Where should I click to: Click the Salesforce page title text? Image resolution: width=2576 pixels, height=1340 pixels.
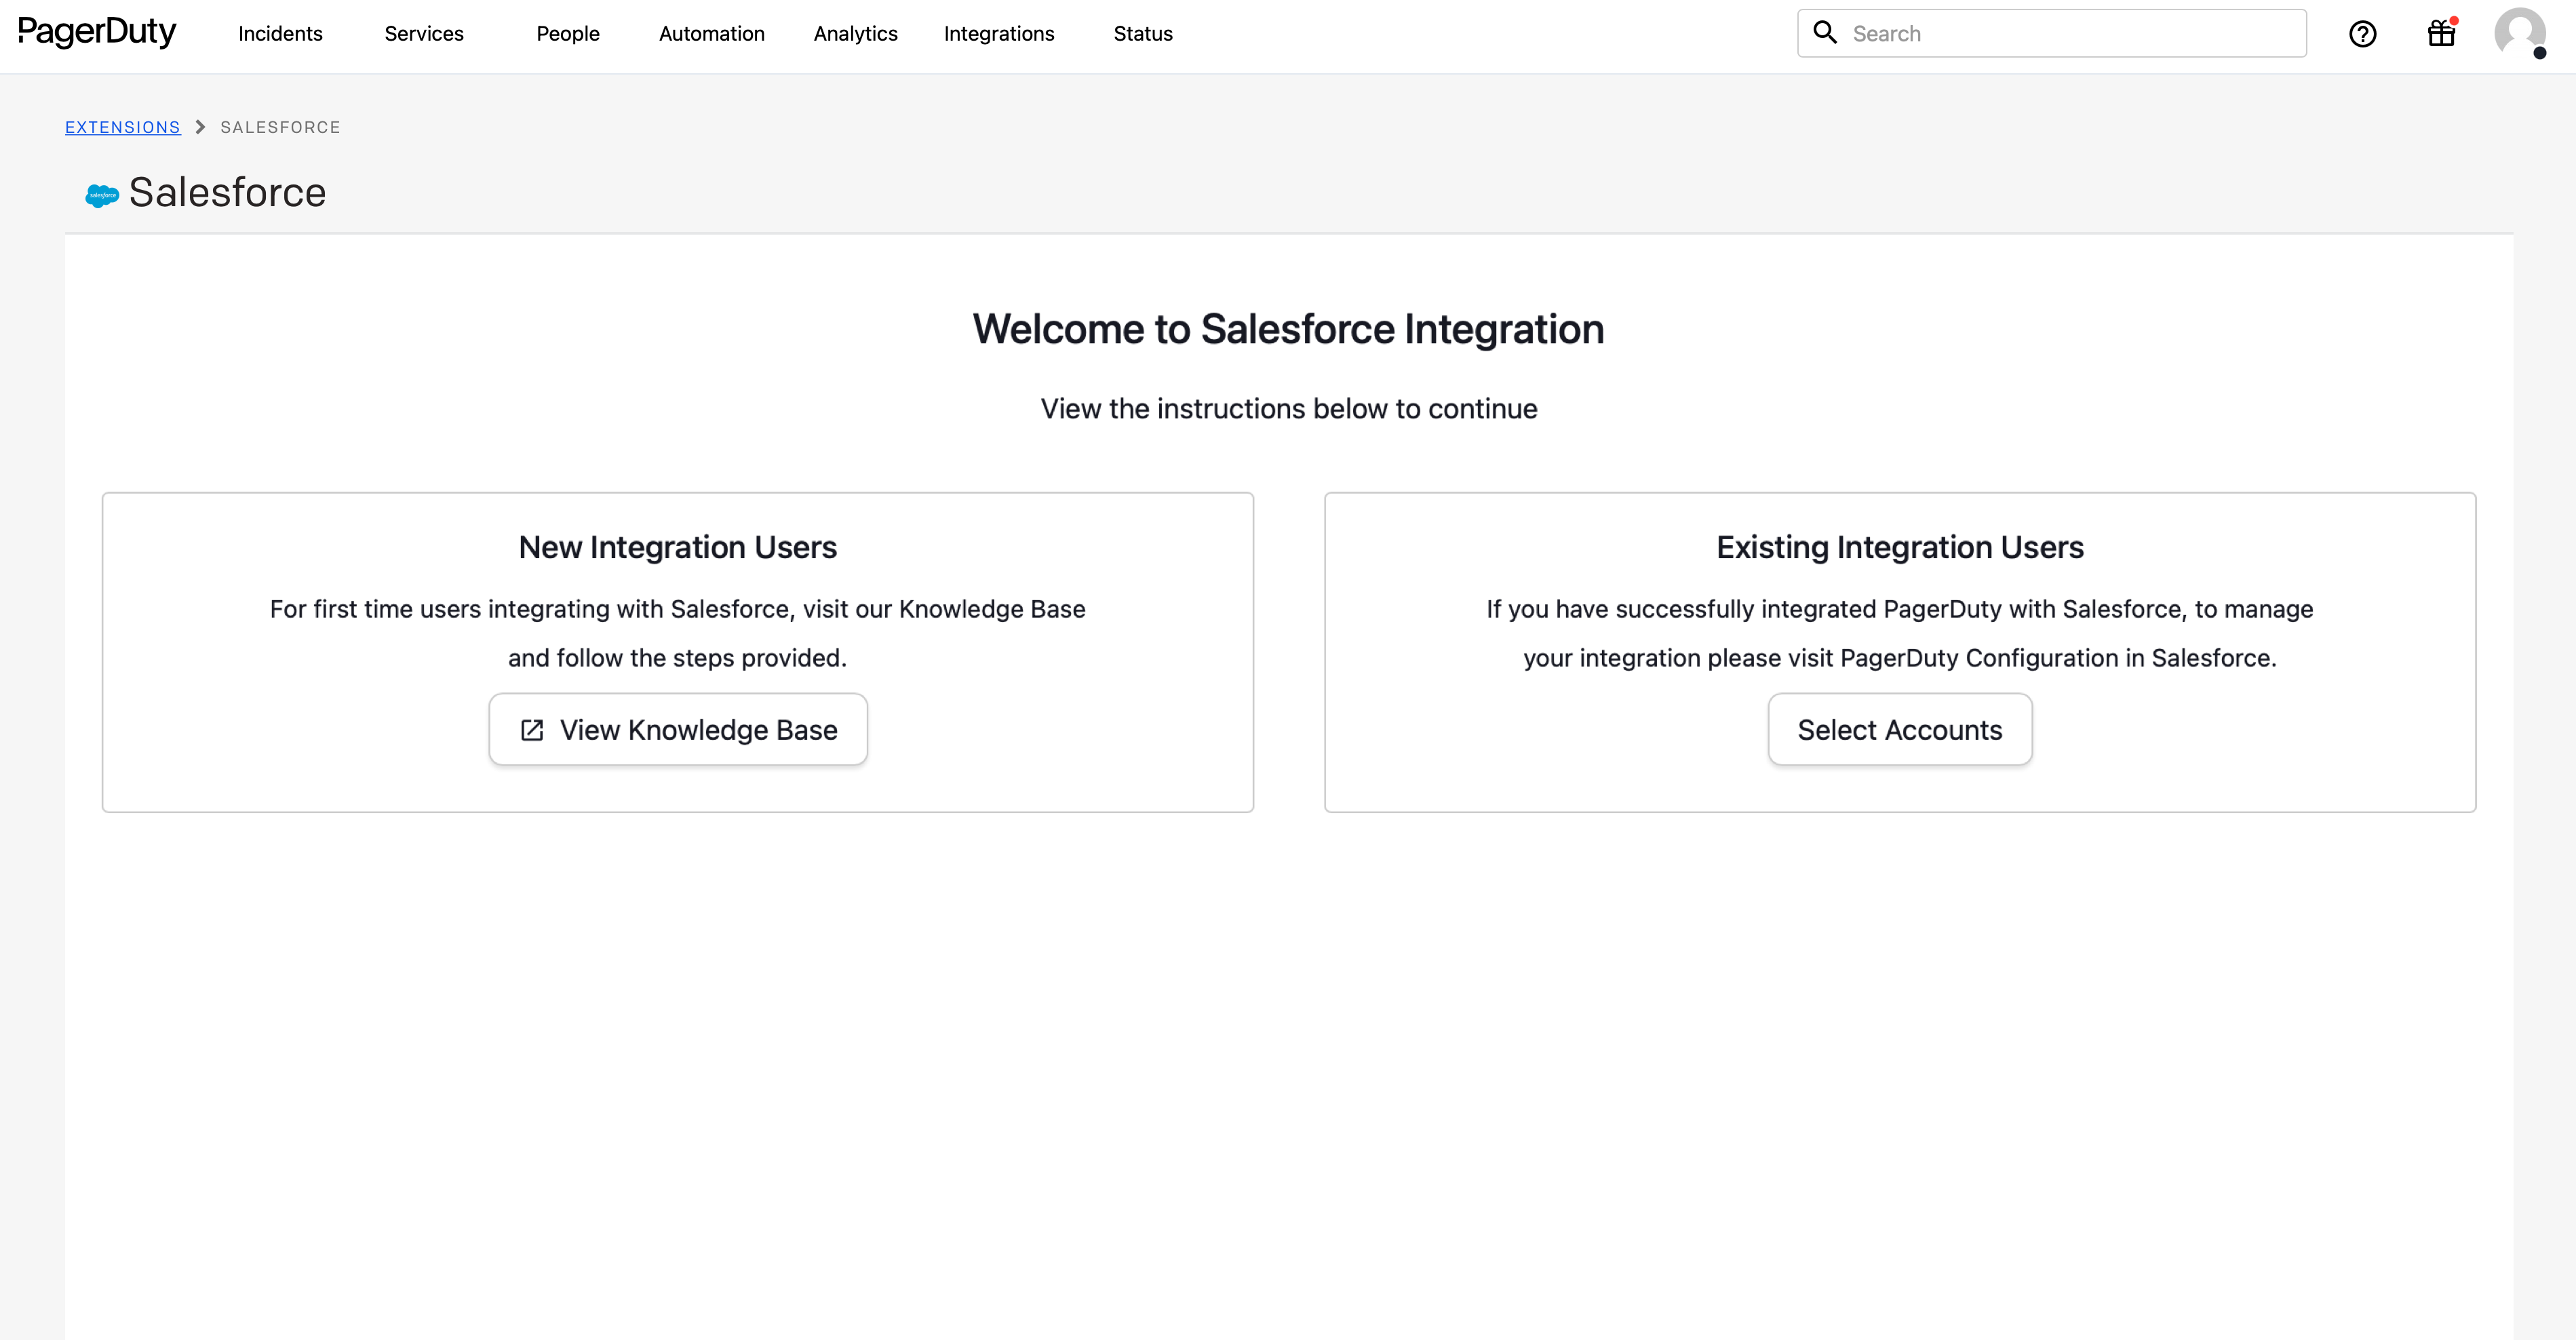228,192
